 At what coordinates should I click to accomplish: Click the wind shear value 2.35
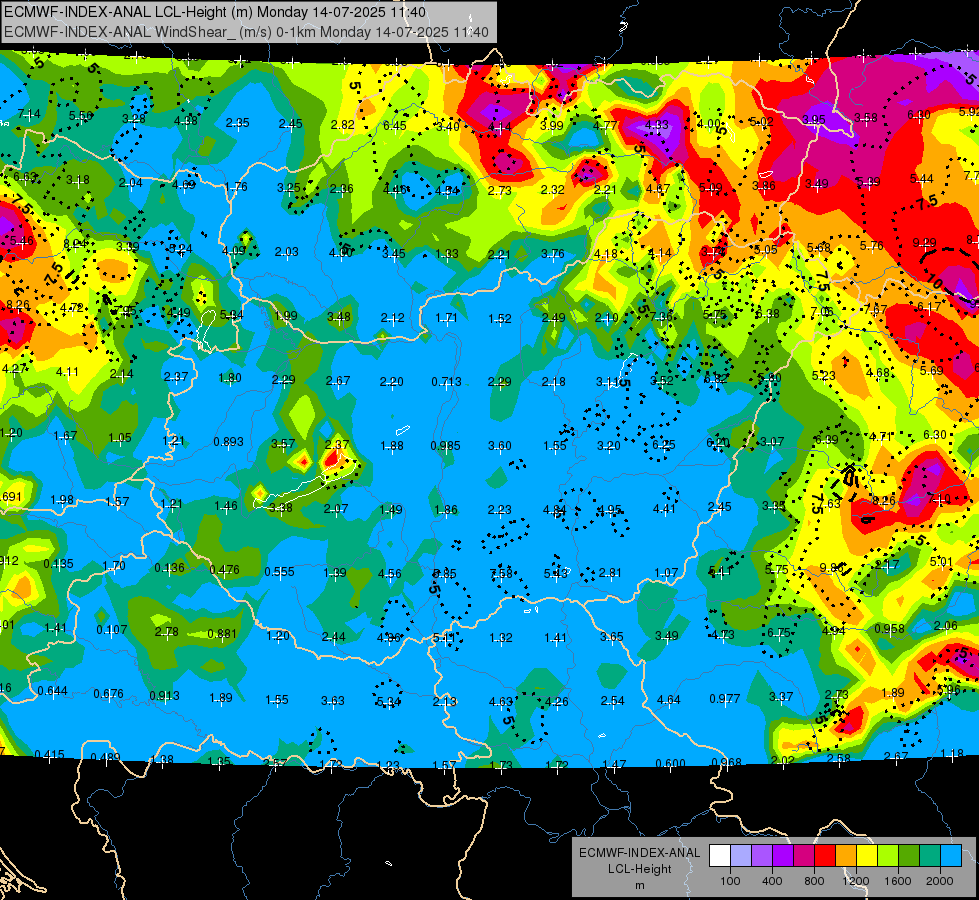[238, 122]
